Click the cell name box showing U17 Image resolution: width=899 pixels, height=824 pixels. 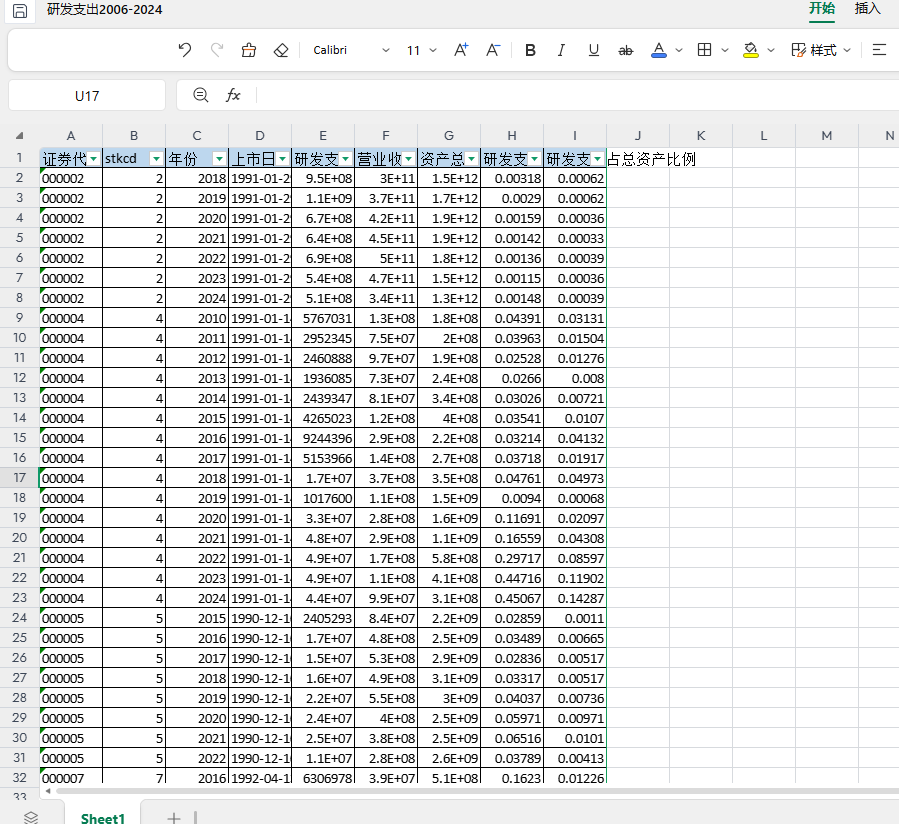(x=87, y=96)
